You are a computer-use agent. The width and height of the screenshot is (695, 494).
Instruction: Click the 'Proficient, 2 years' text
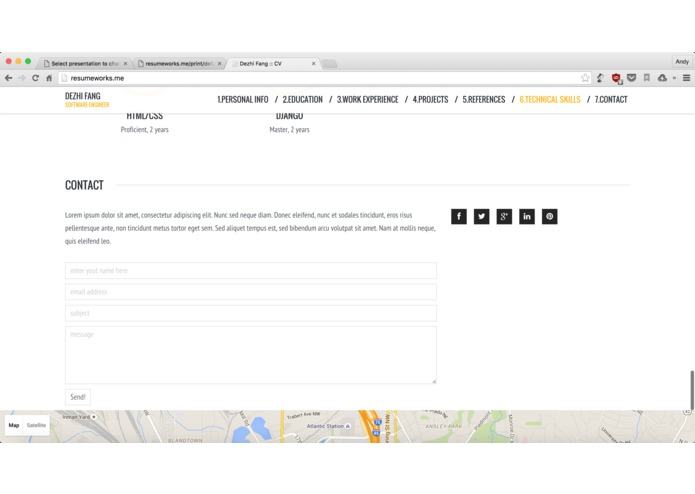144,130
